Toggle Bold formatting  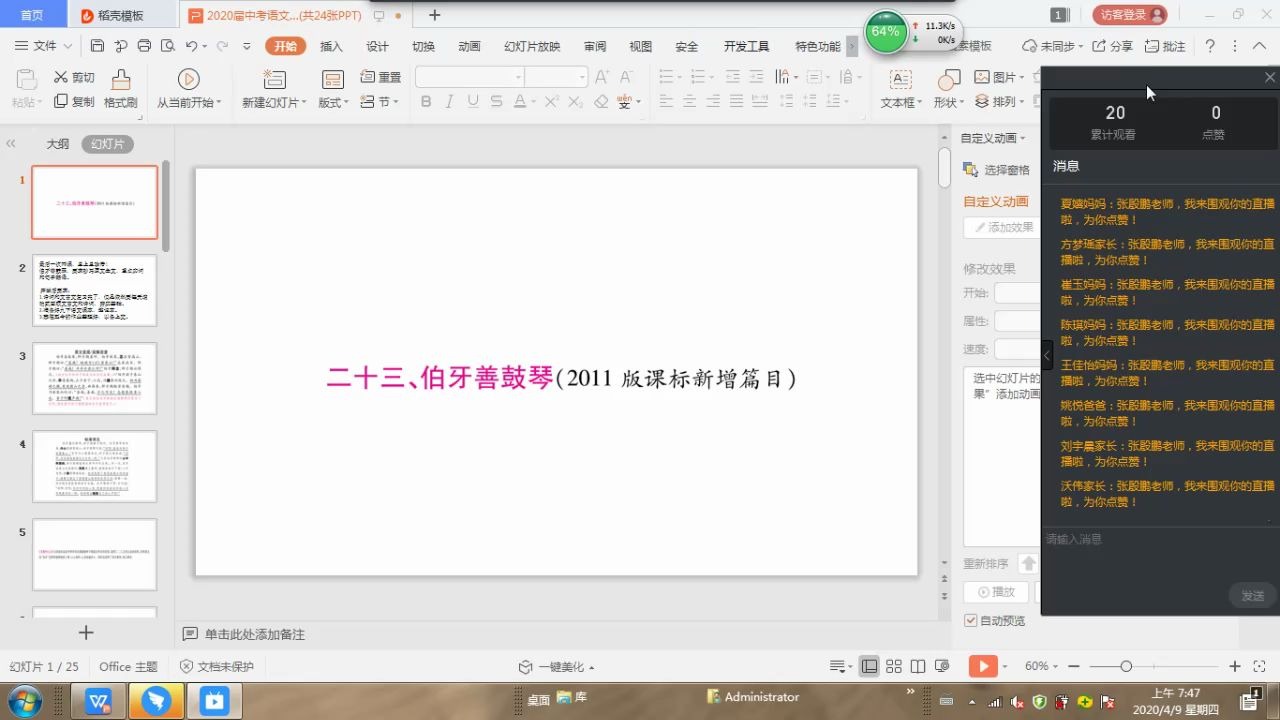pyautogui.click(x=426, y=101)
